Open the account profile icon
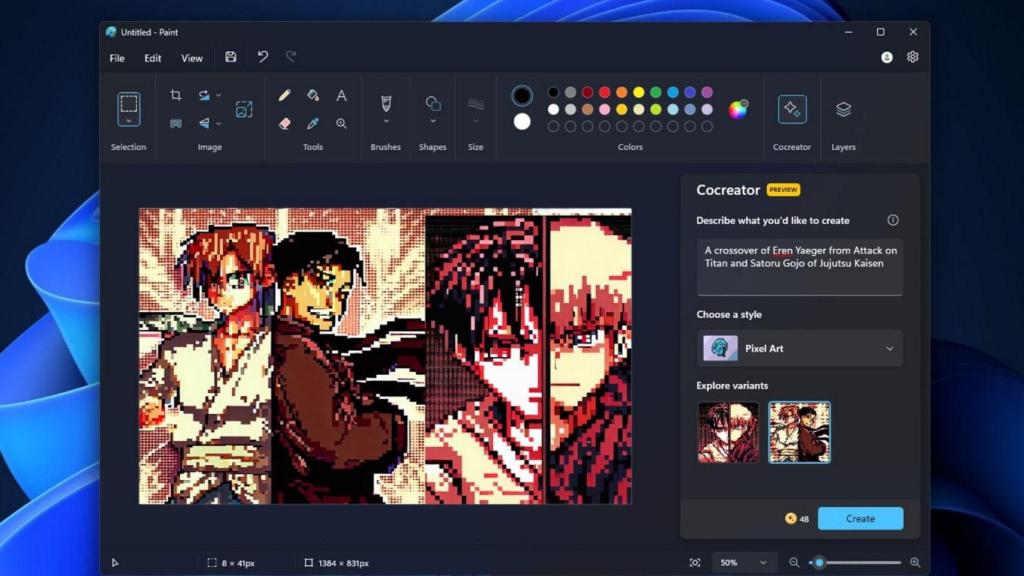 pos(886,57)
